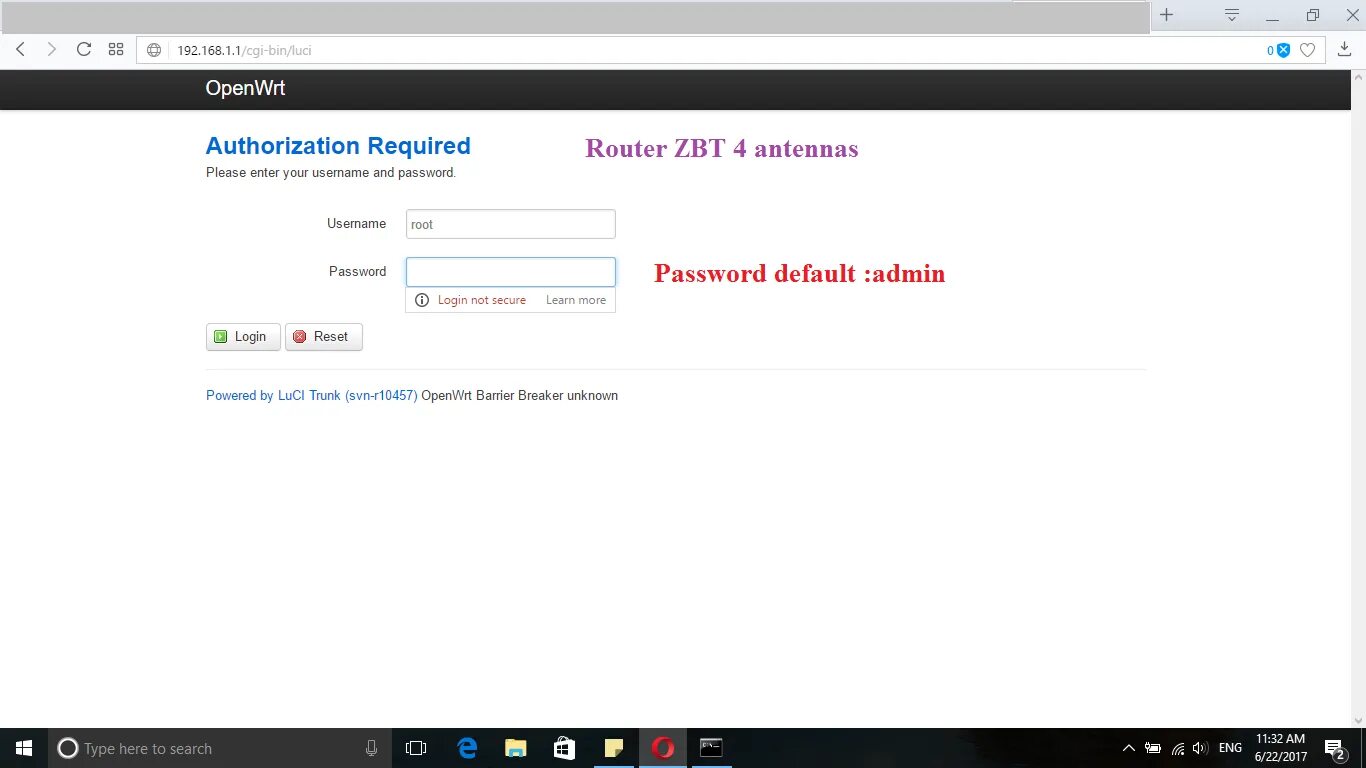Click the Authorization Required heading

pos(338,146)
